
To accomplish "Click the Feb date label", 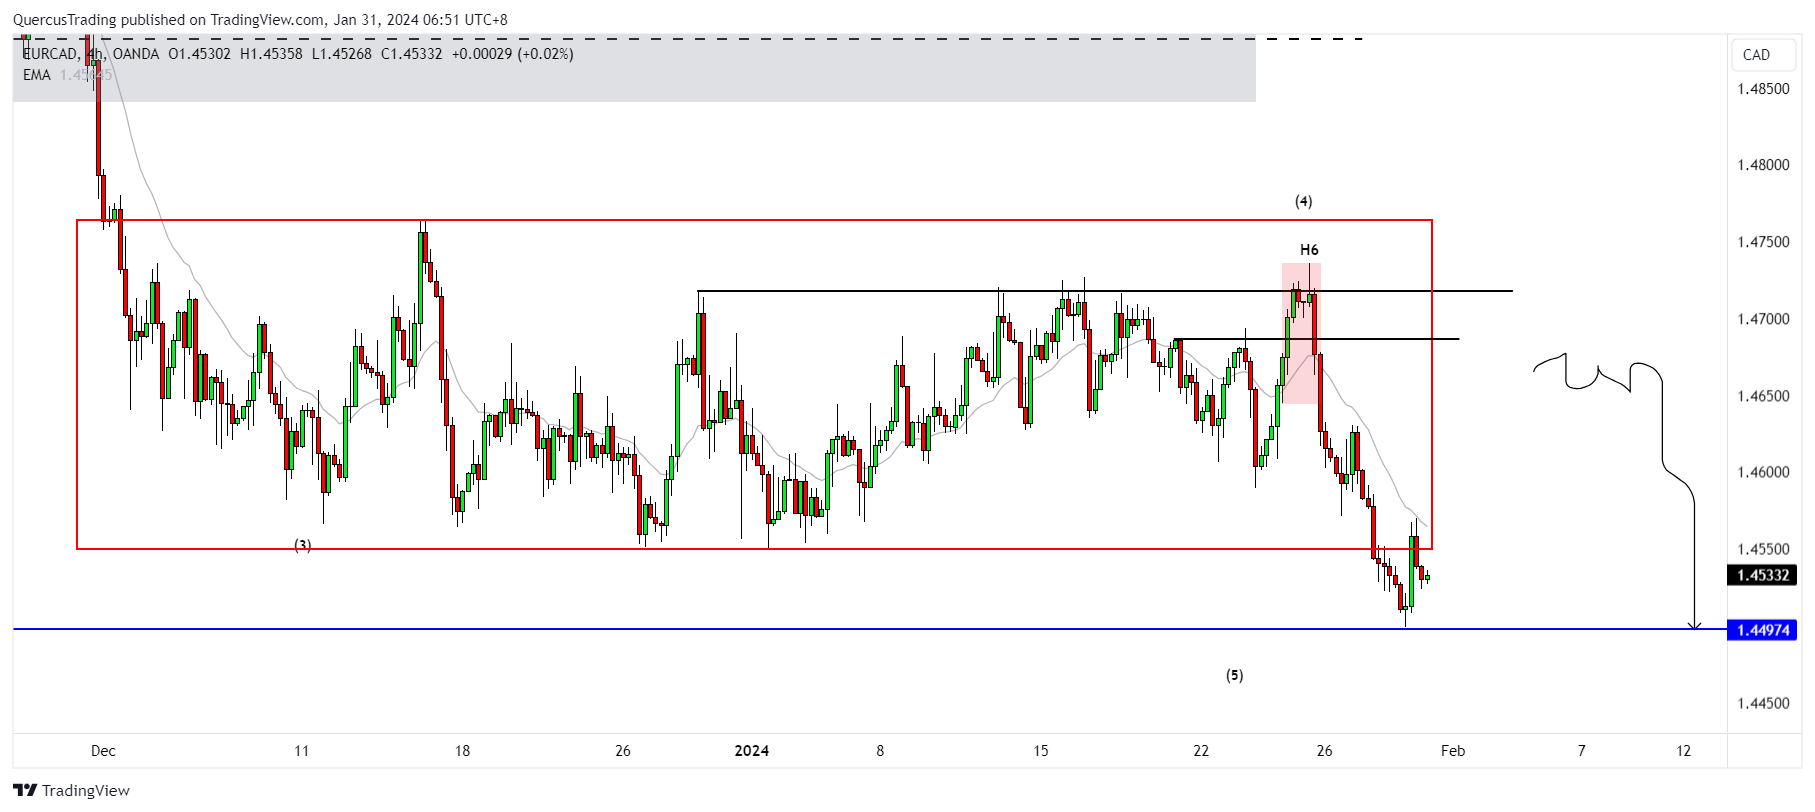I will pos(1453,751).
